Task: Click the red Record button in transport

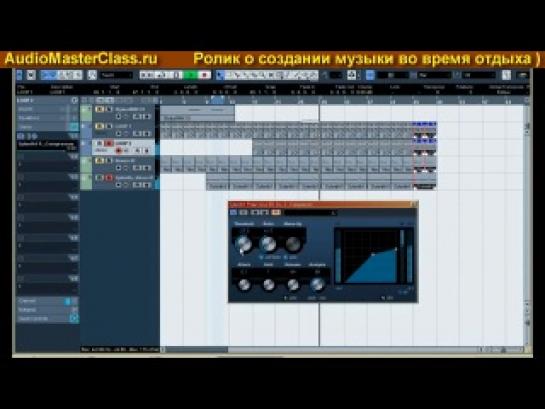Action: click(x=204, y=75)
